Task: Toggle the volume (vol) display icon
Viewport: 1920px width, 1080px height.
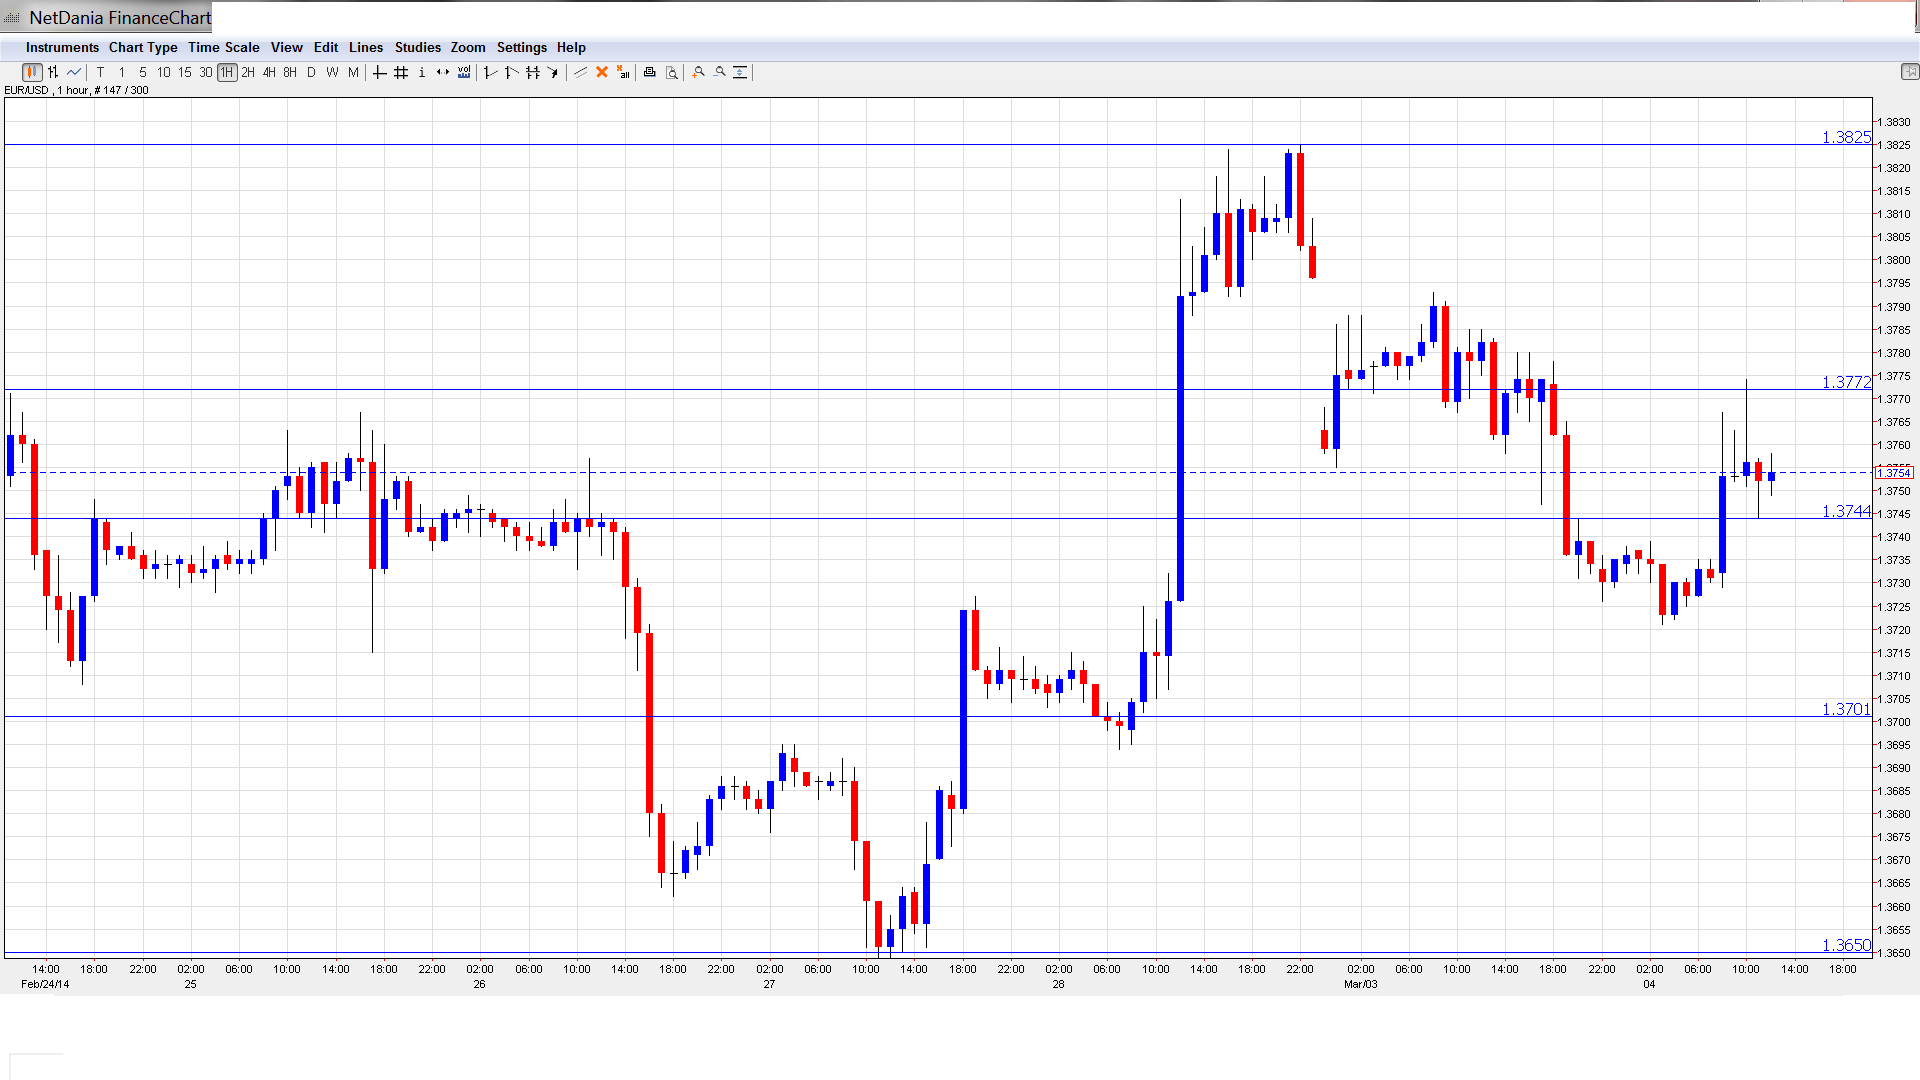Action: coord(464,72)
